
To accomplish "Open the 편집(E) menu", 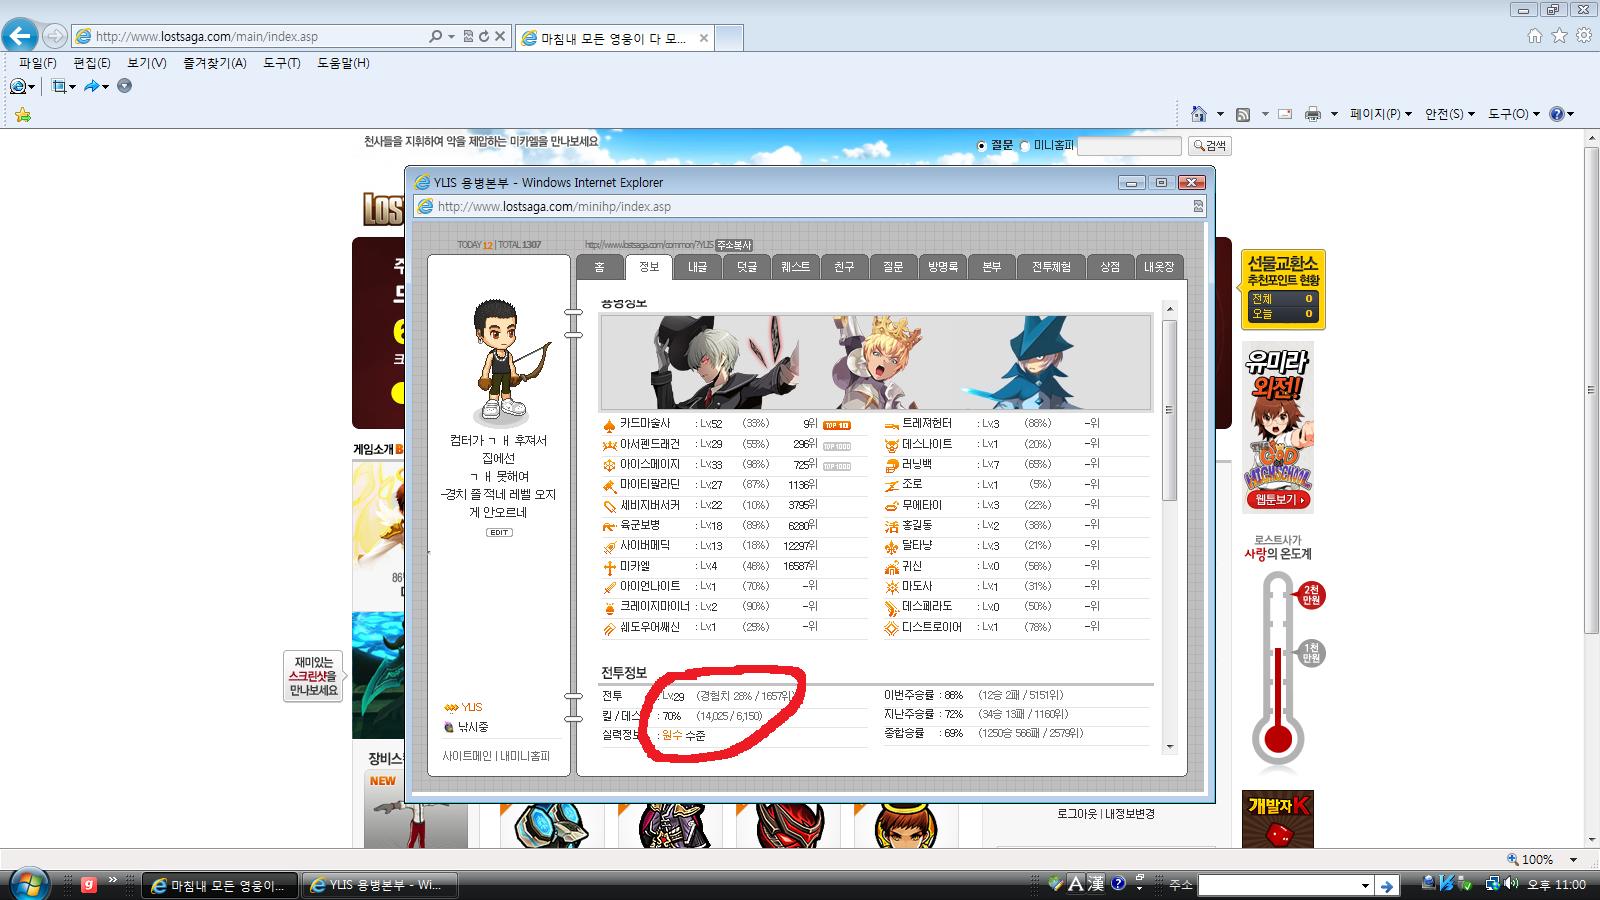I will pos(92,63).
